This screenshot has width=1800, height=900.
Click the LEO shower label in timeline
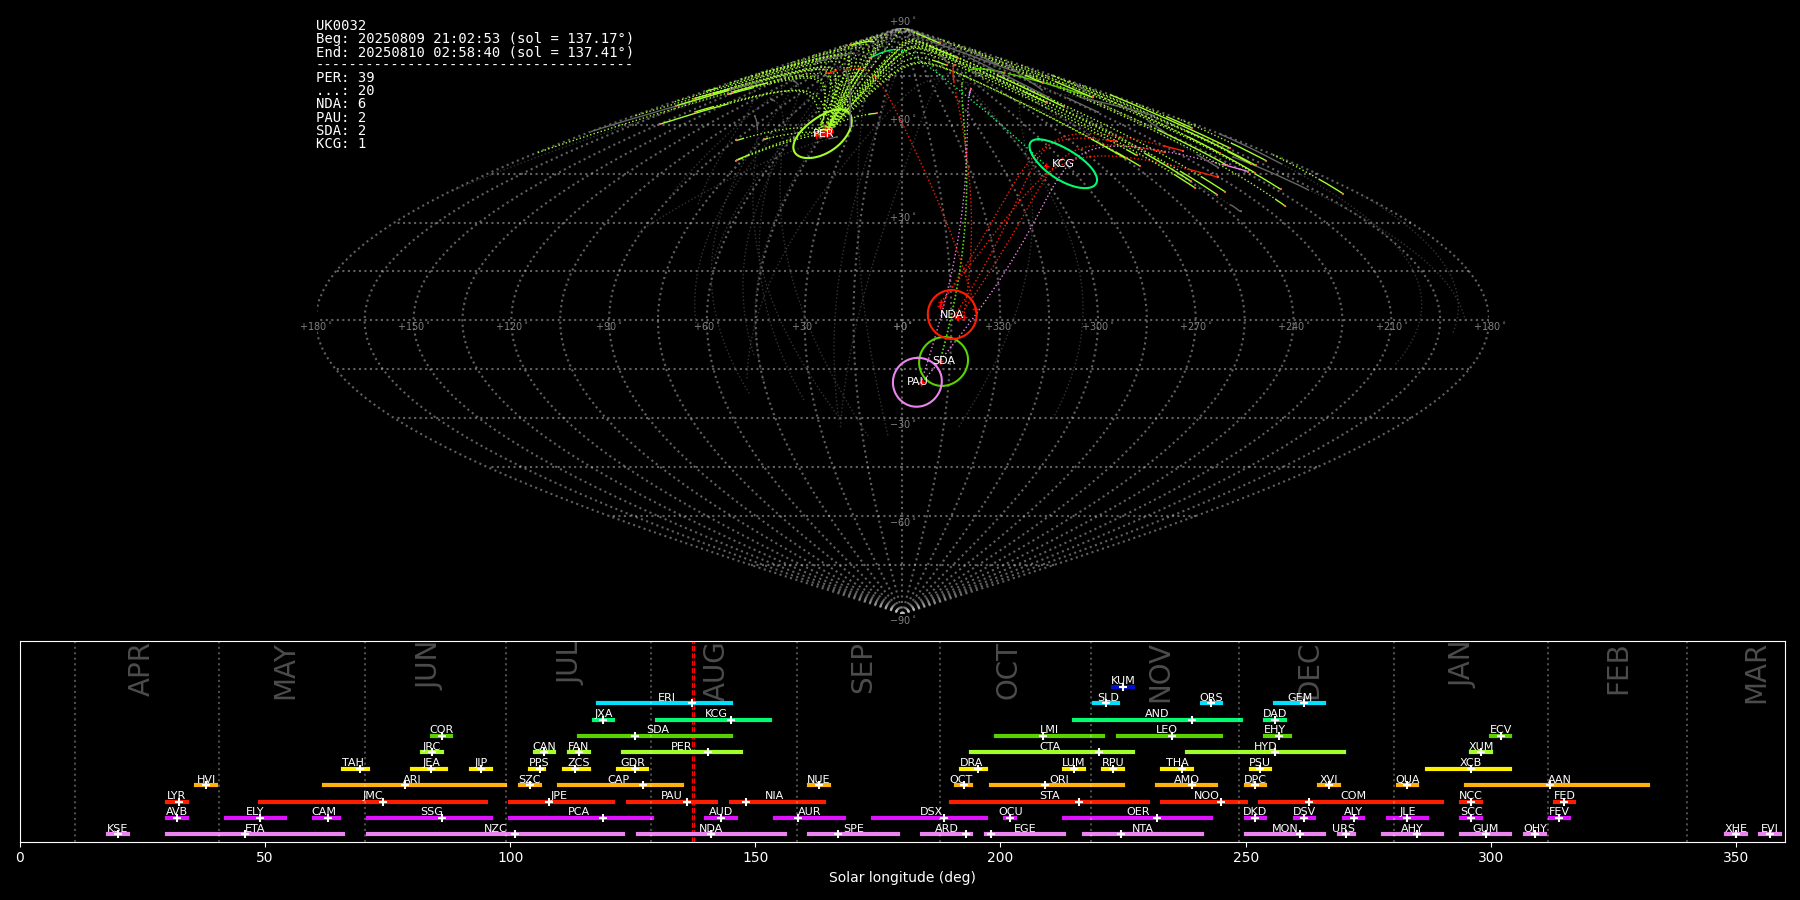[1167, 730]
